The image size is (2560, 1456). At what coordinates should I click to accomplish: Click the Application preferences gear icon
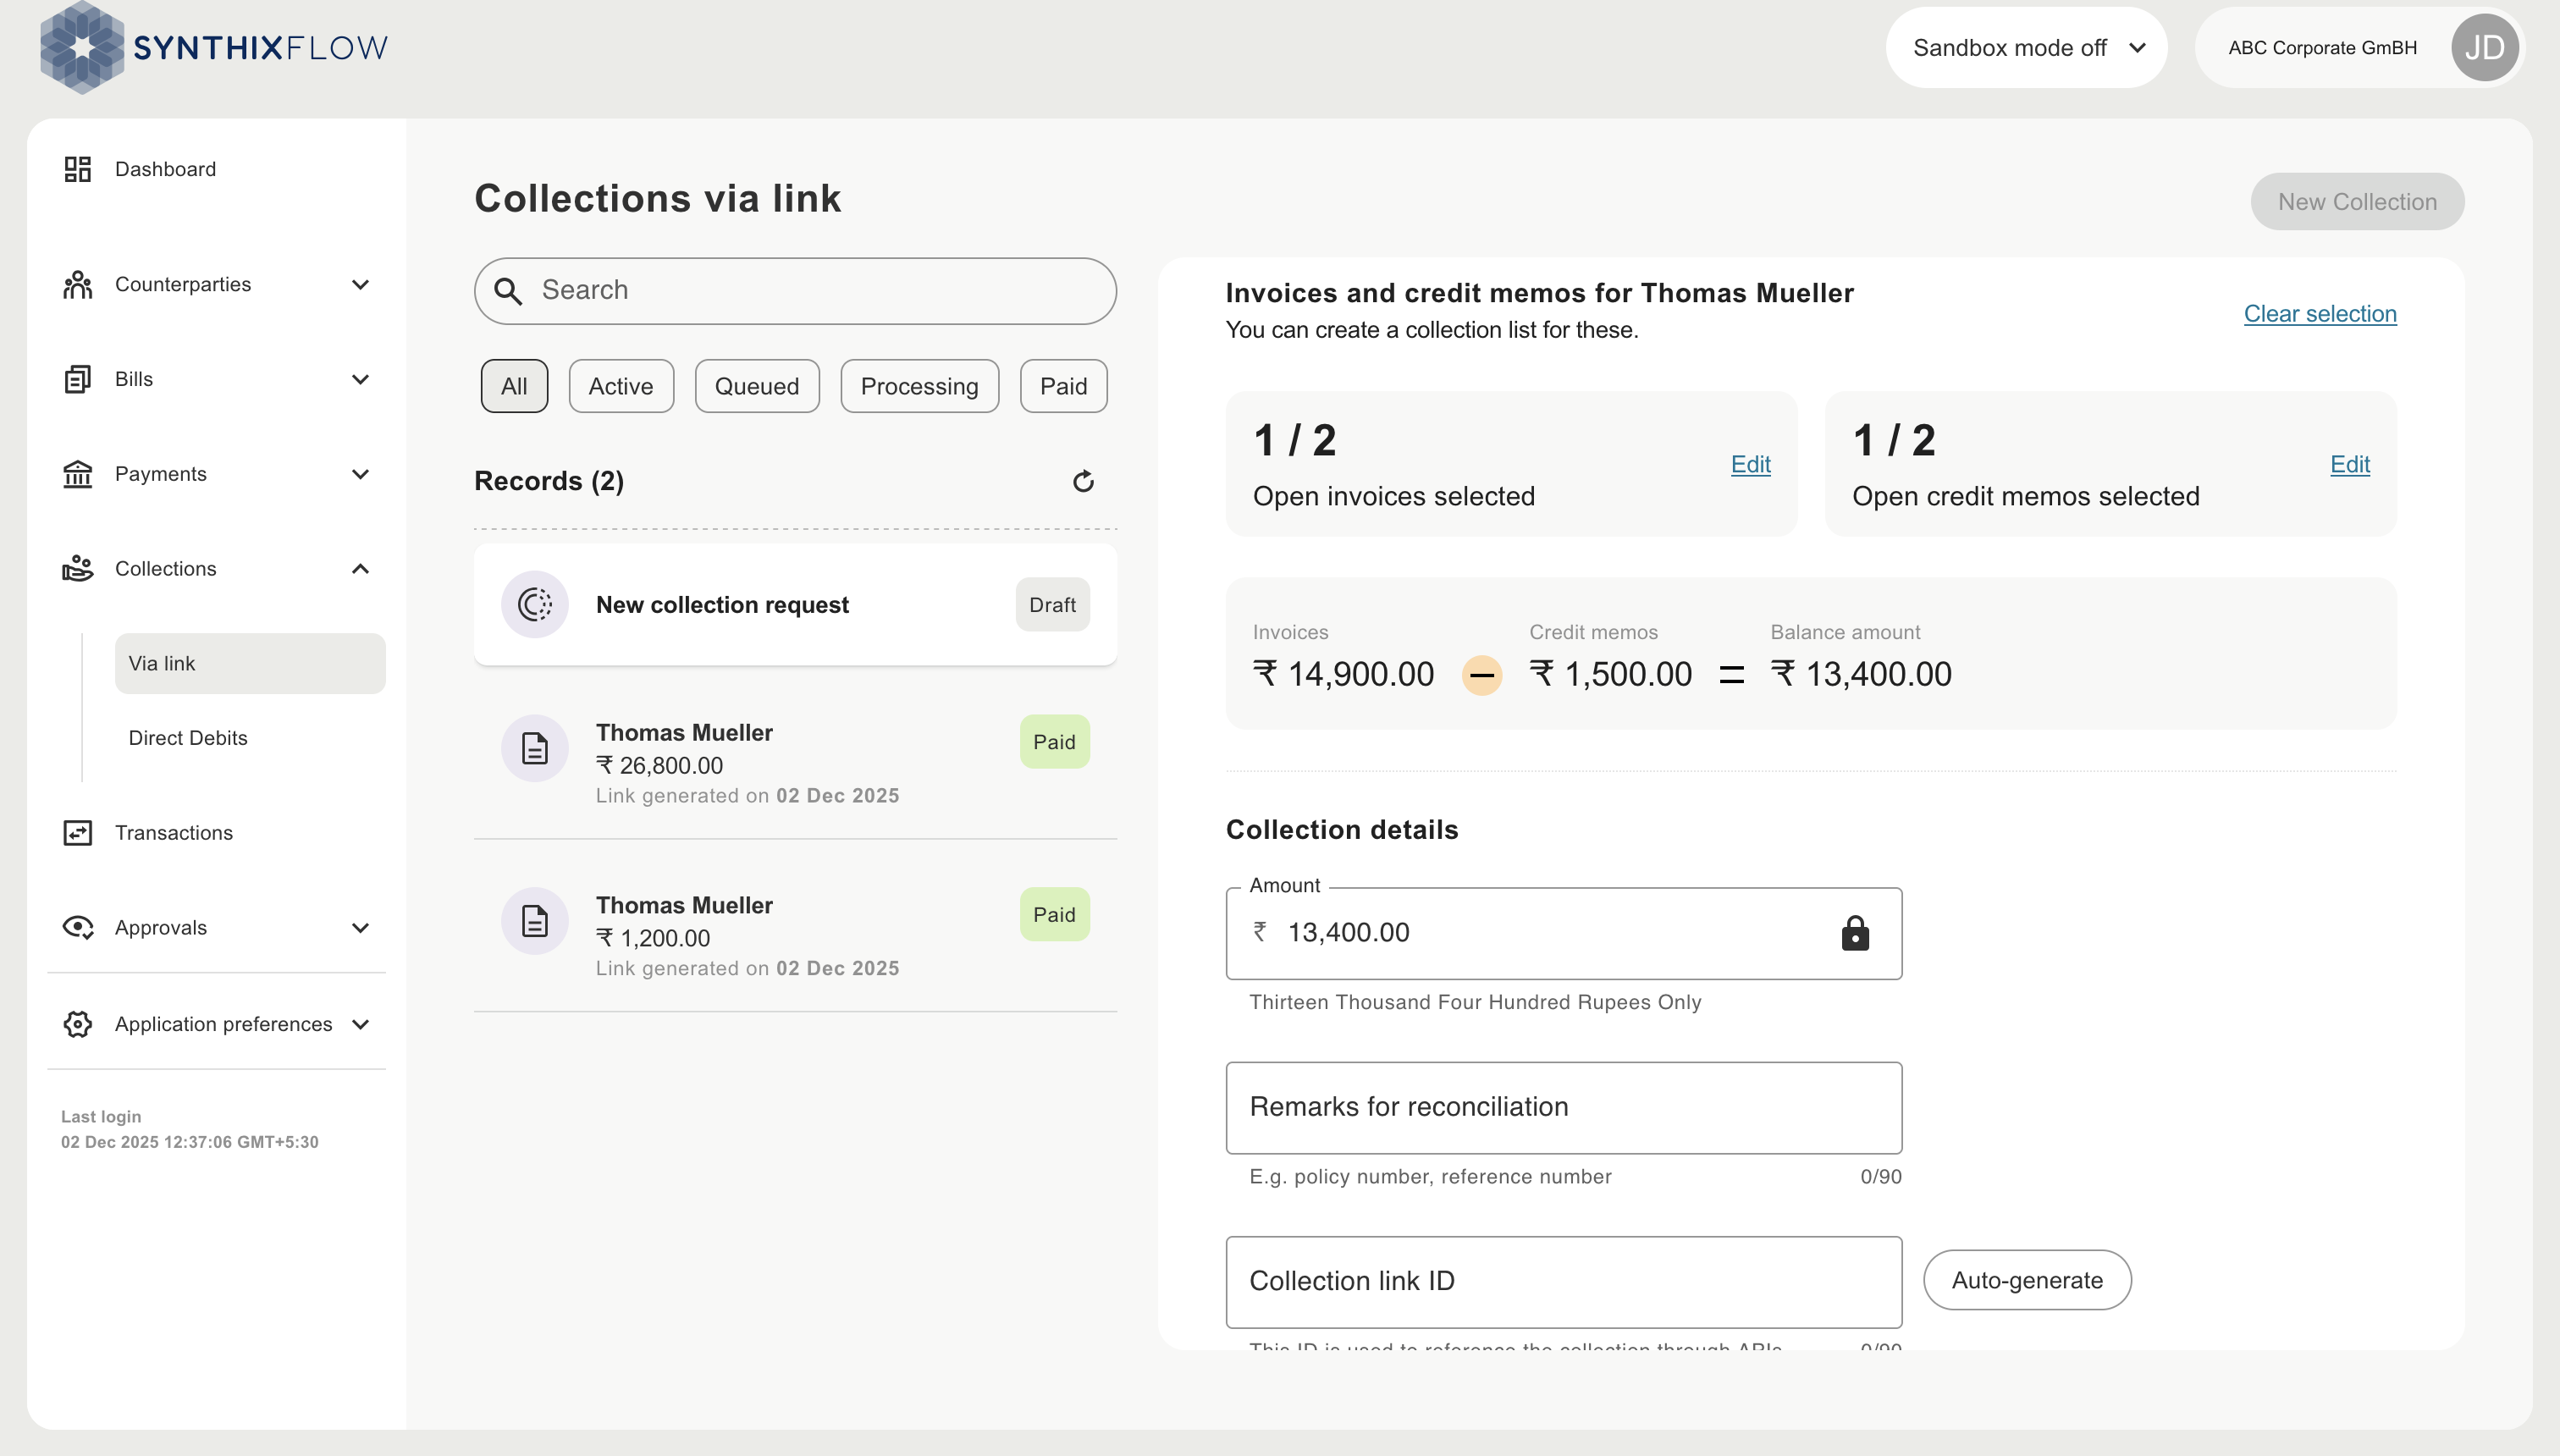(77, 1024)
